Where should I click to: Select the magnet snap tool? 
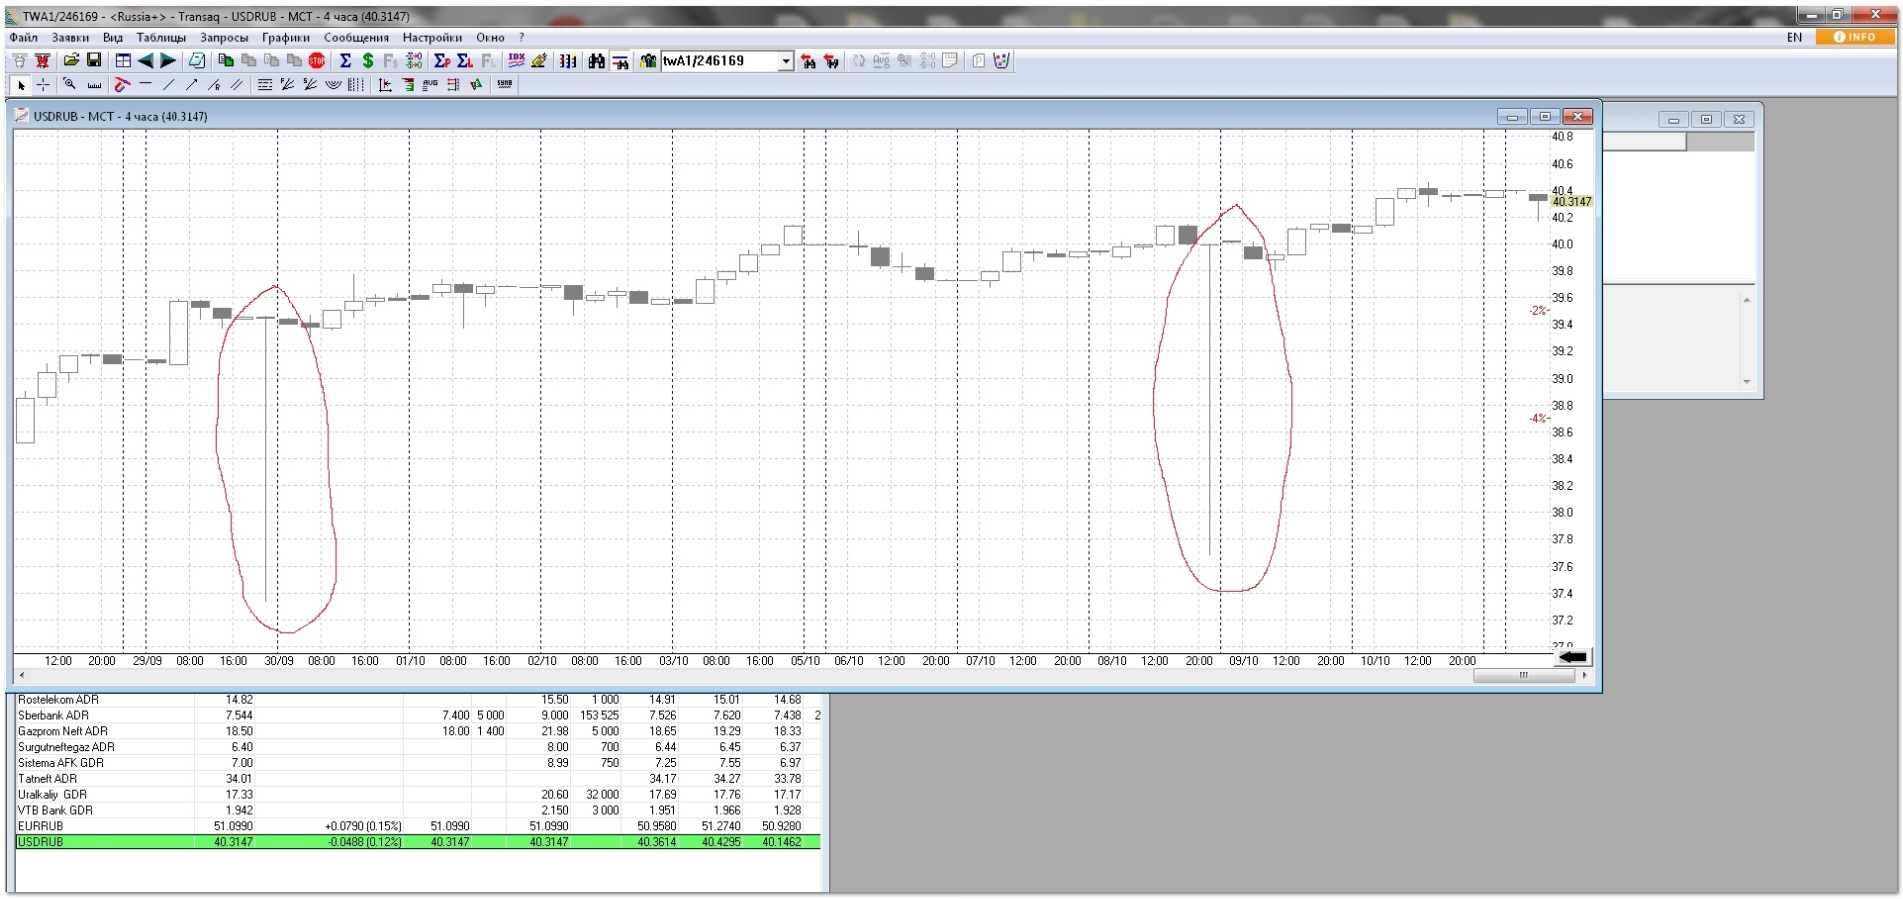point(122,85)
